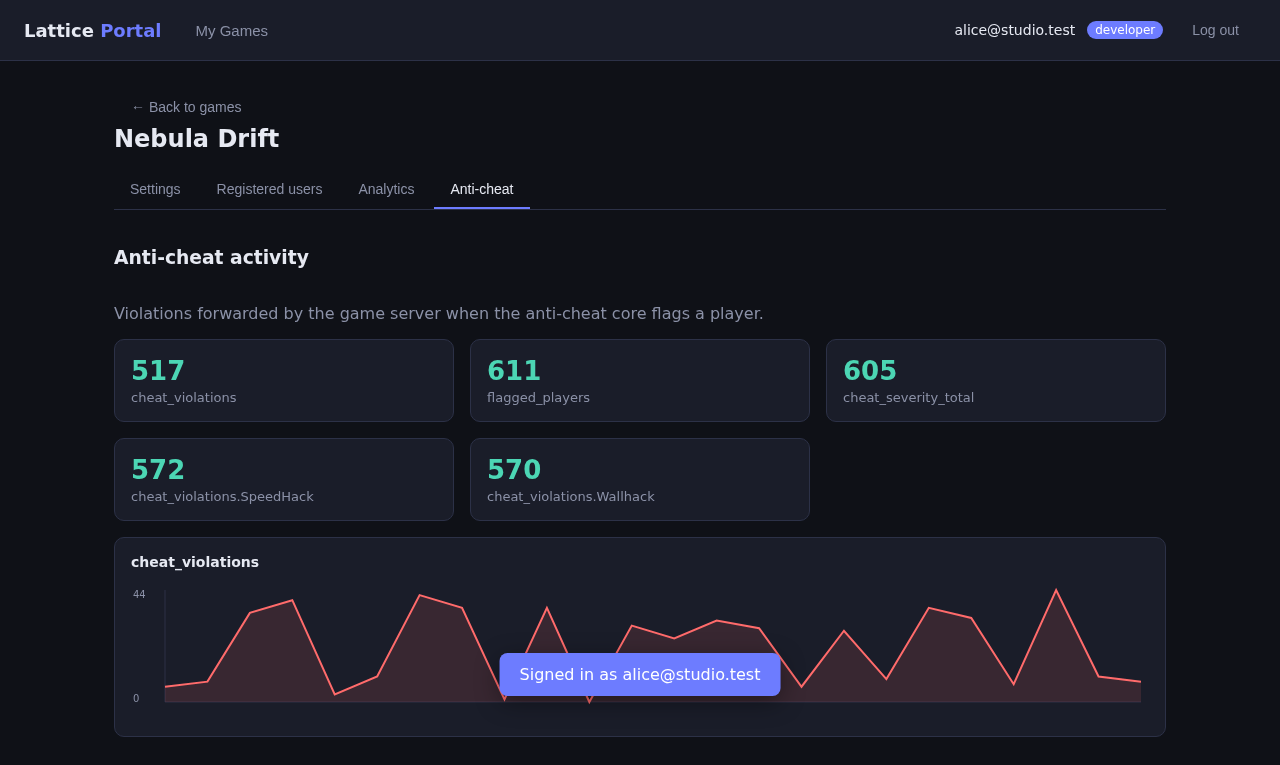Select the cheat_violations.Wallhack card

pos(640,479)
